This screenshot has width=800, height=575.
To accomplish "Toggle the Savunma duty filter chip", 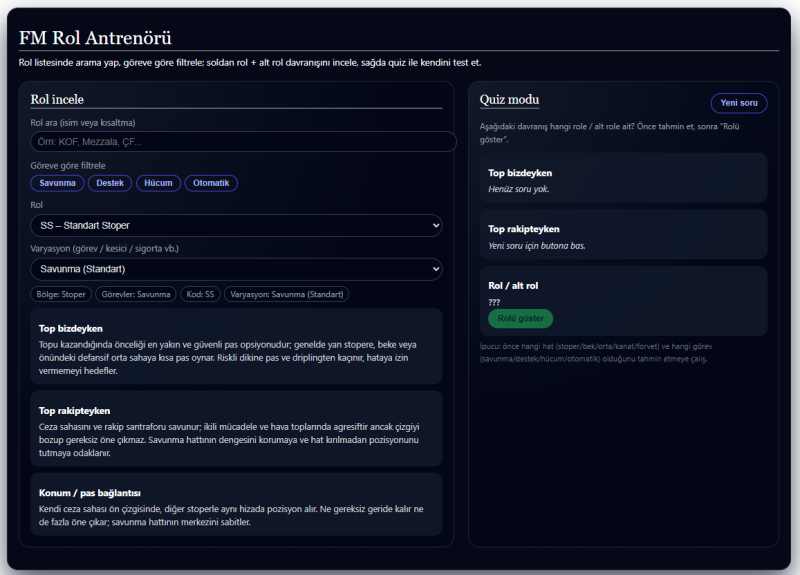I will (58, 183).
